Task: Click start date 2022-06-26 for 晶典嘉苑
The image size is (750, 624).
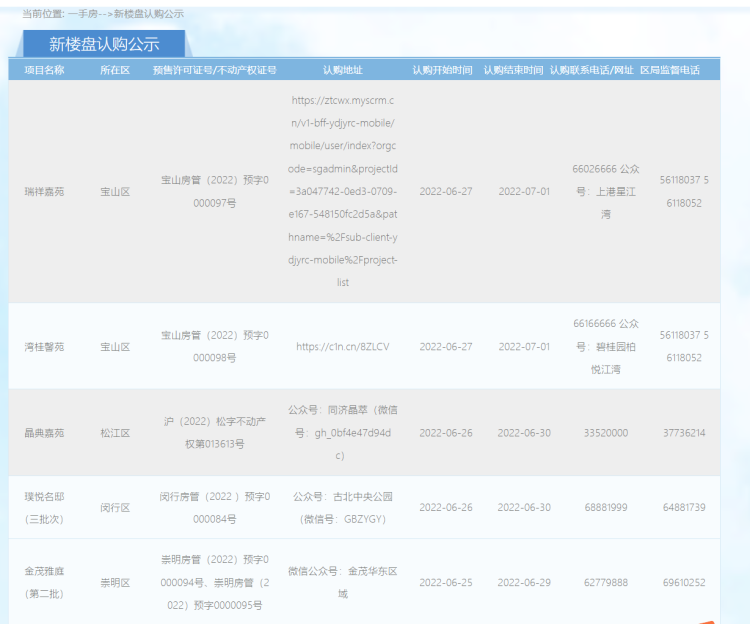Action: pos(446,433)
